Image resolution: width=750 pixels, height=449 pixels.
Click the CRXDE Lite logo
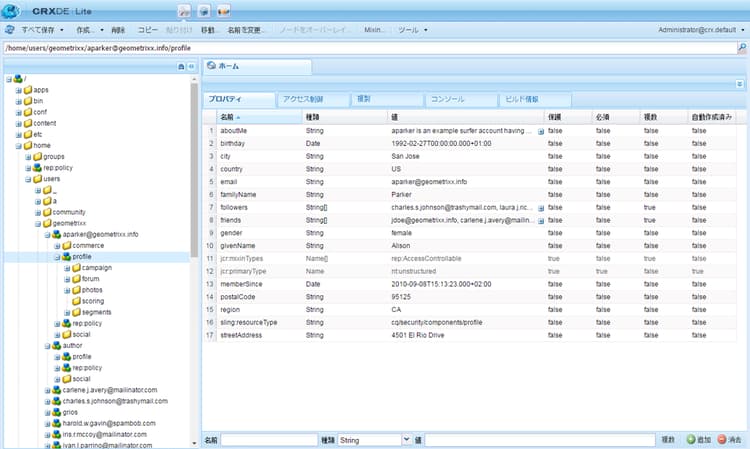coord(11,11)
